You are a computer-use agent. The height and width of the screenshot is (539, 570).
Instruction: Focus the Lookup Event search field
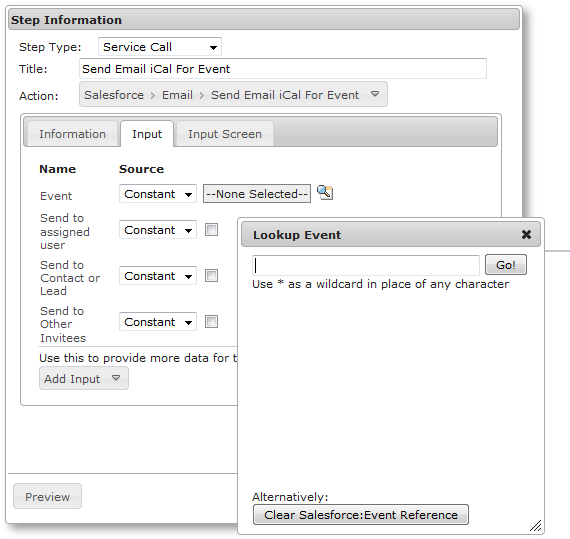pos(366,265)
